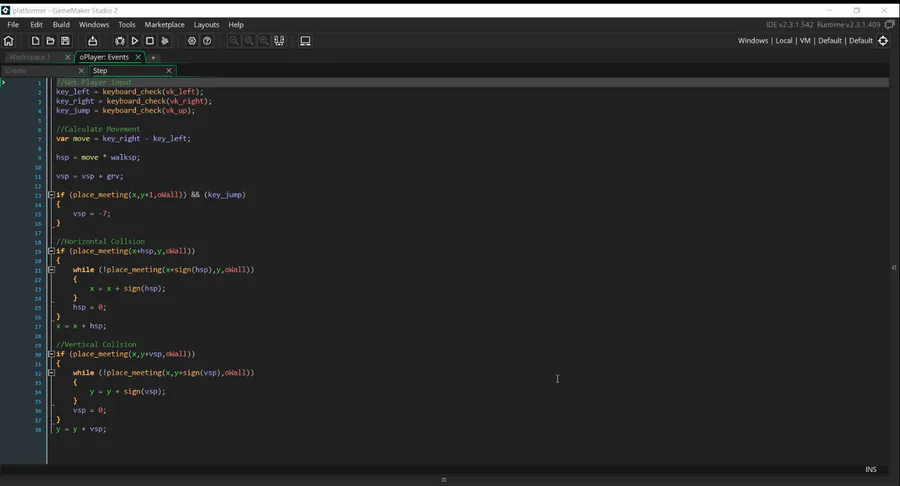
Task: Open the Windows menu
Action: pyautogui.click(x=94, y=25)
